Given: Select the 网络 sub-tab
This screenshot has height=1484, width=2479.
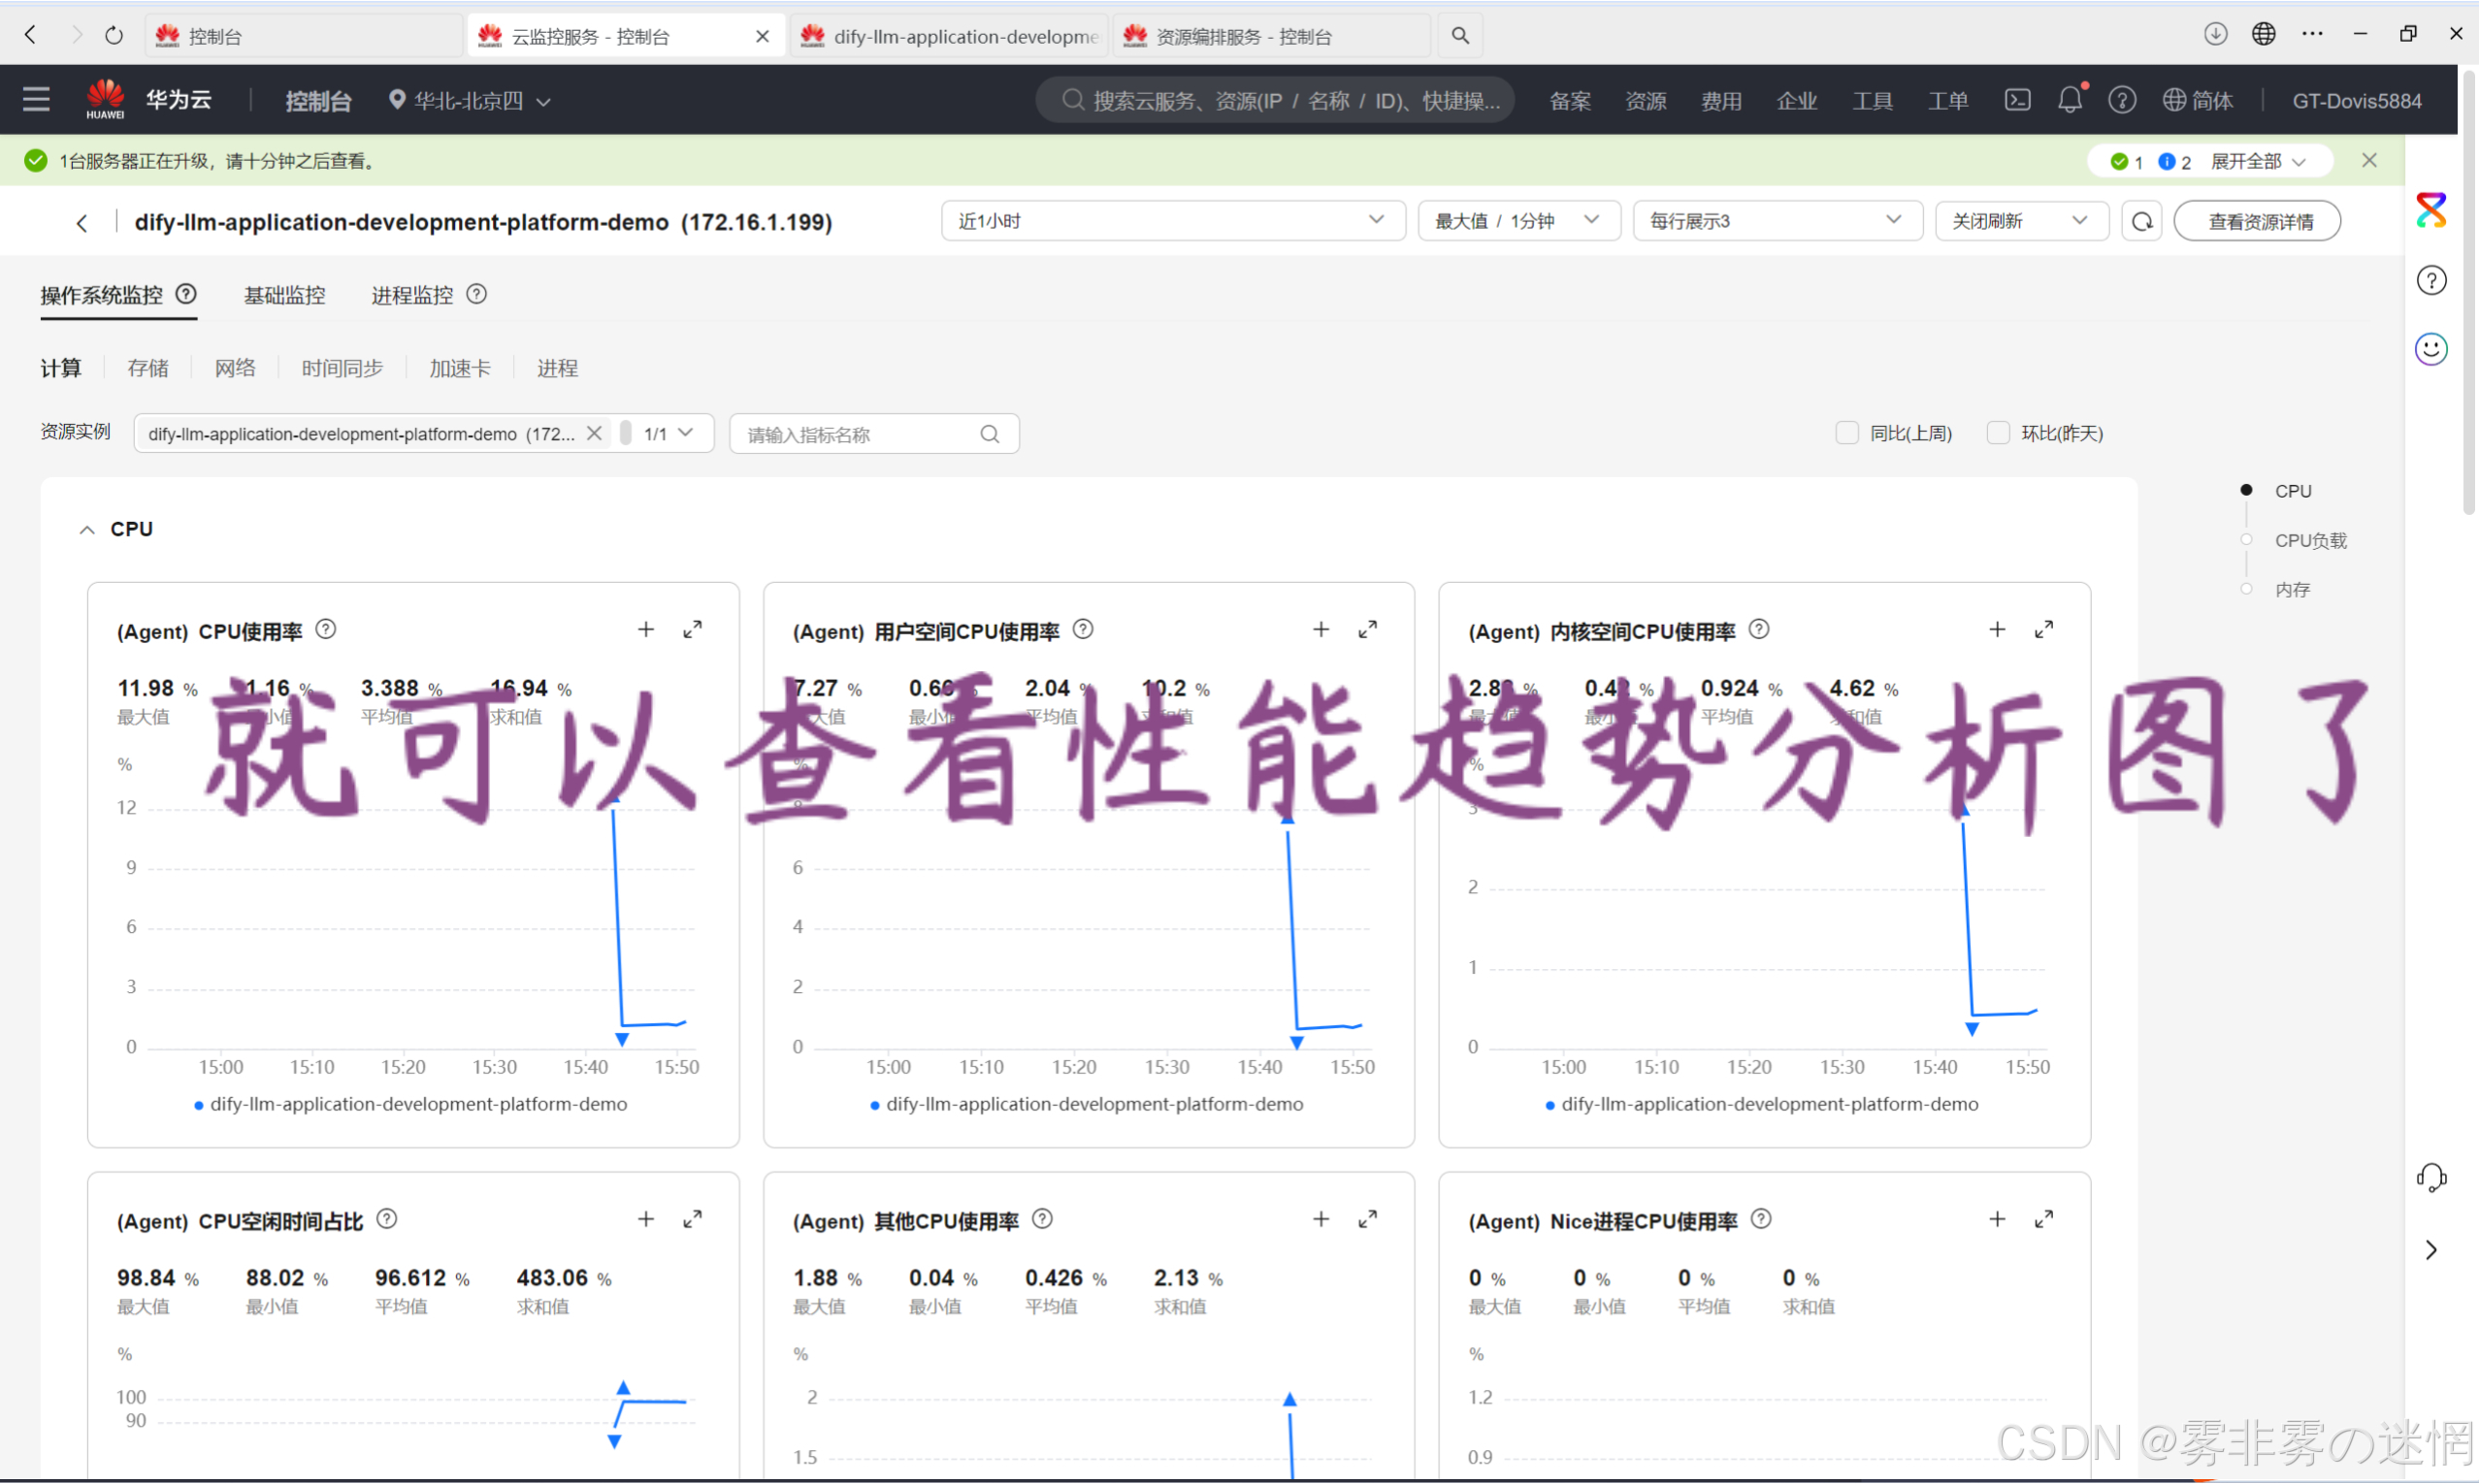Looking at the screenshot, I should [235, 368].
